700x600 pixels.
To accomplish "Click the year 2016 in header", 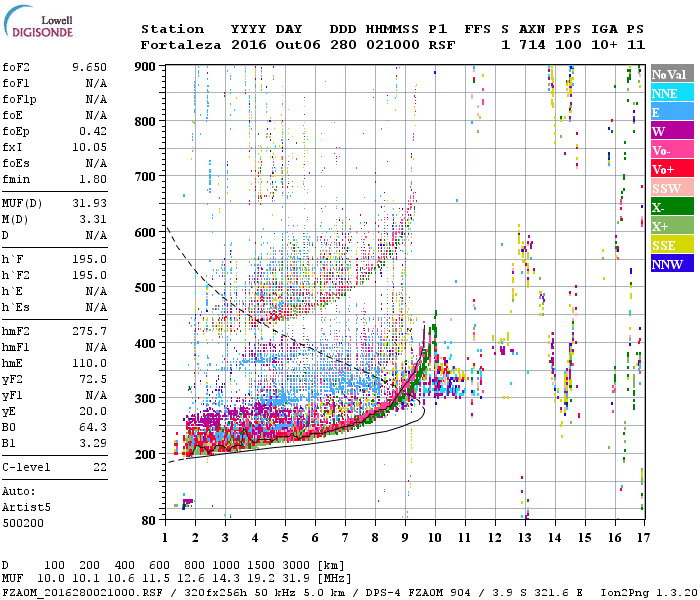I will click(x=249, y=45).
